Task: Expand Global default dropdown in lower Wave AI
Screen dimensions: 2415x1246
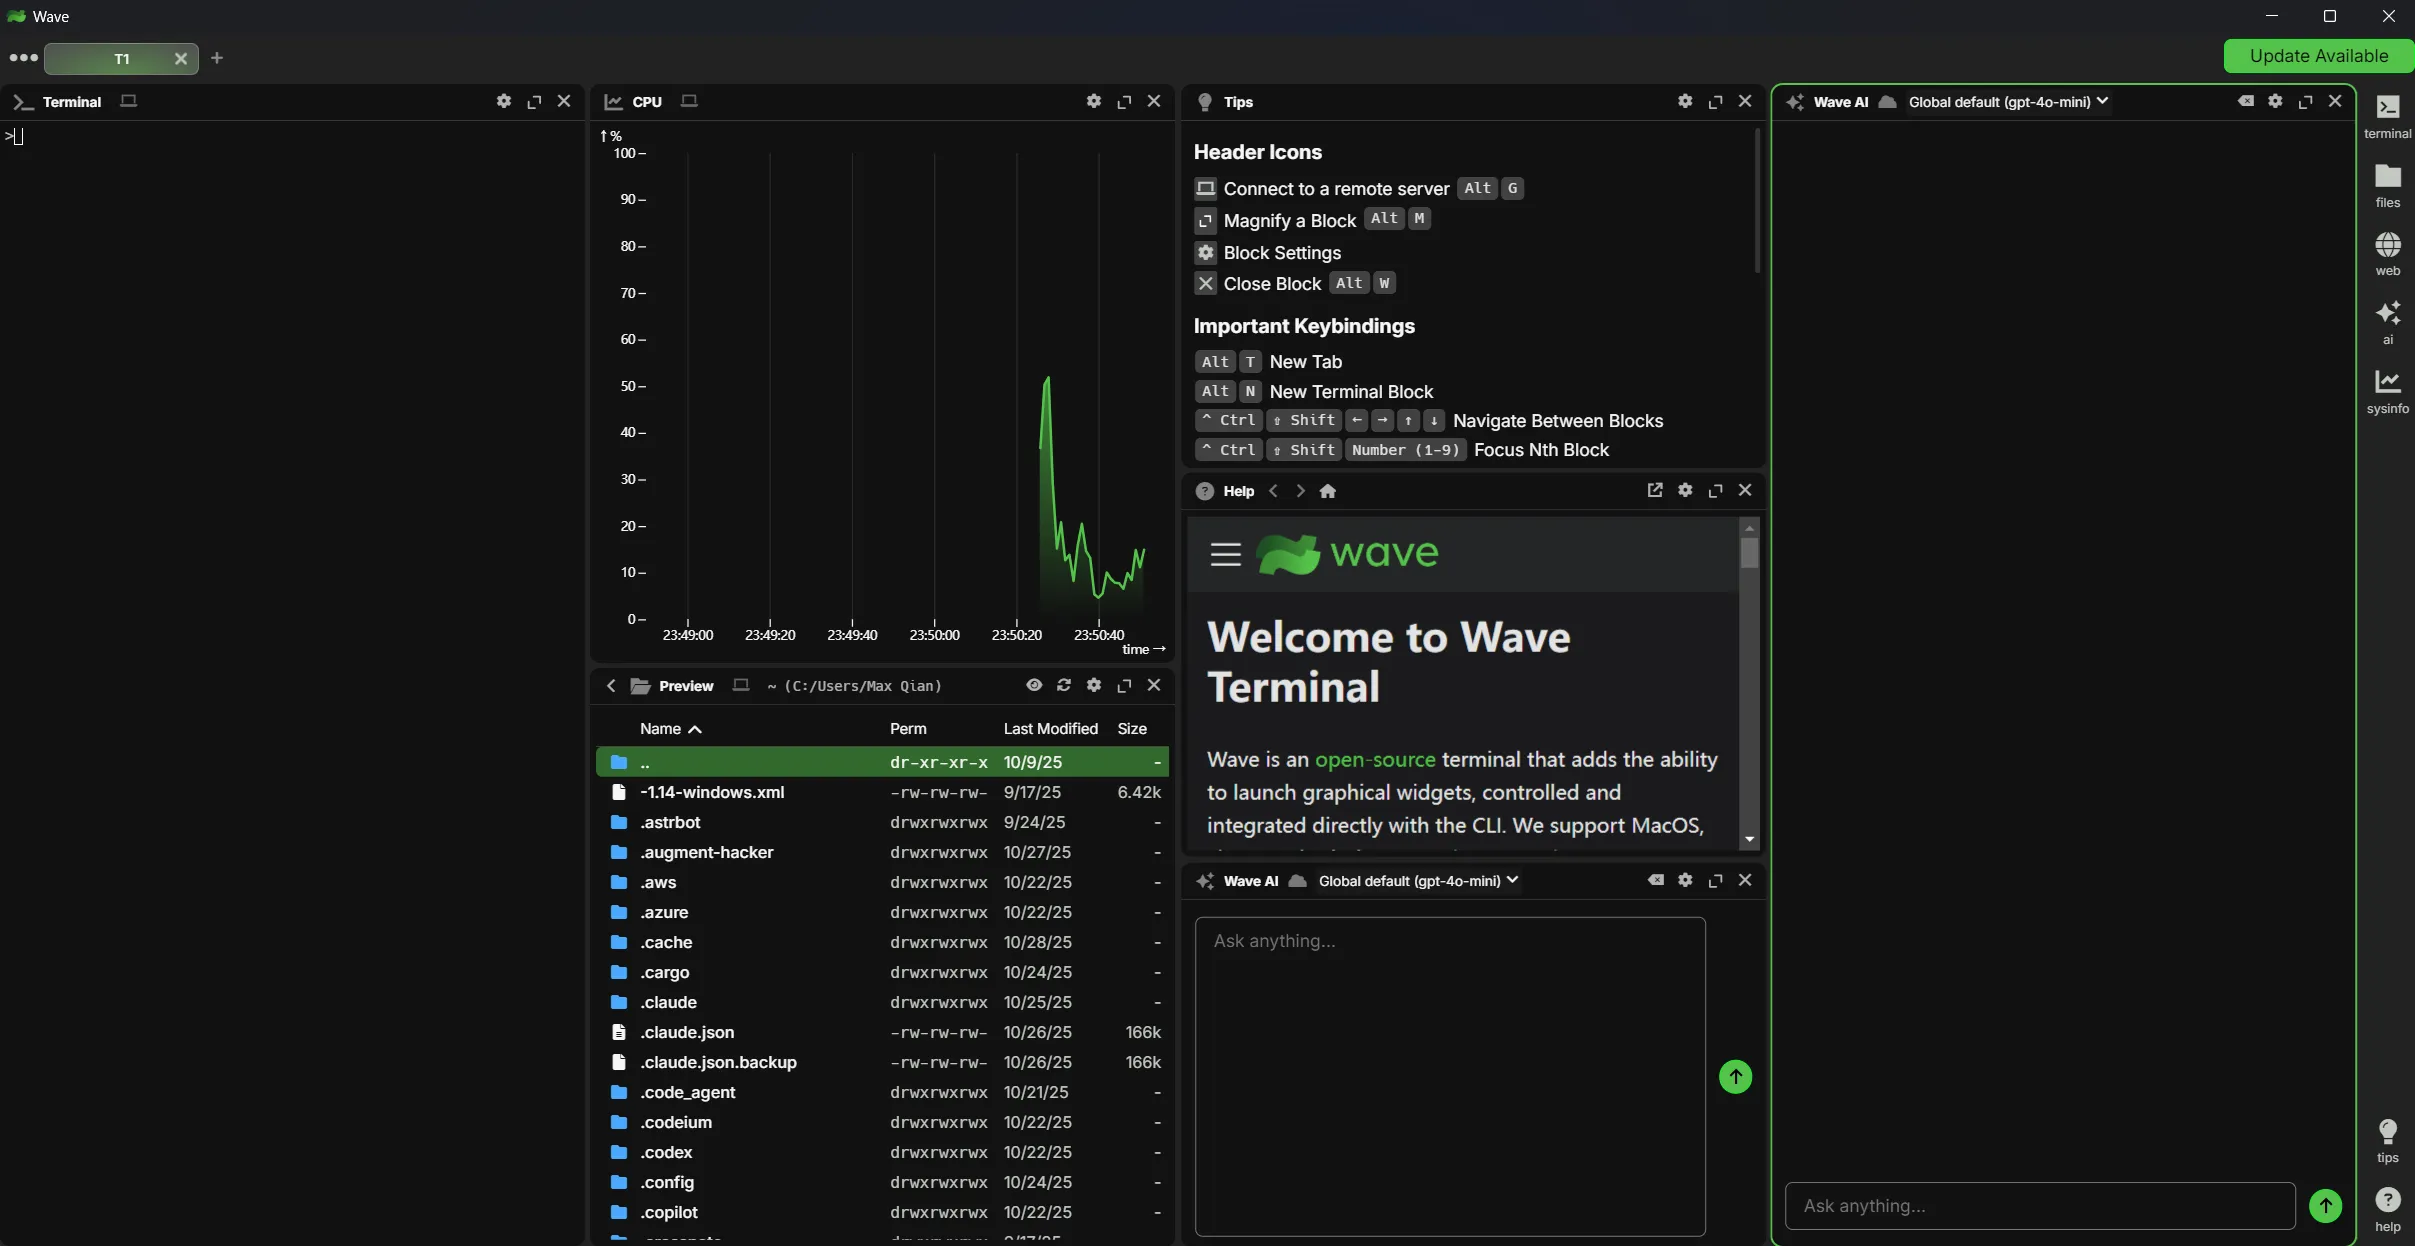Action: point(1417,881)
